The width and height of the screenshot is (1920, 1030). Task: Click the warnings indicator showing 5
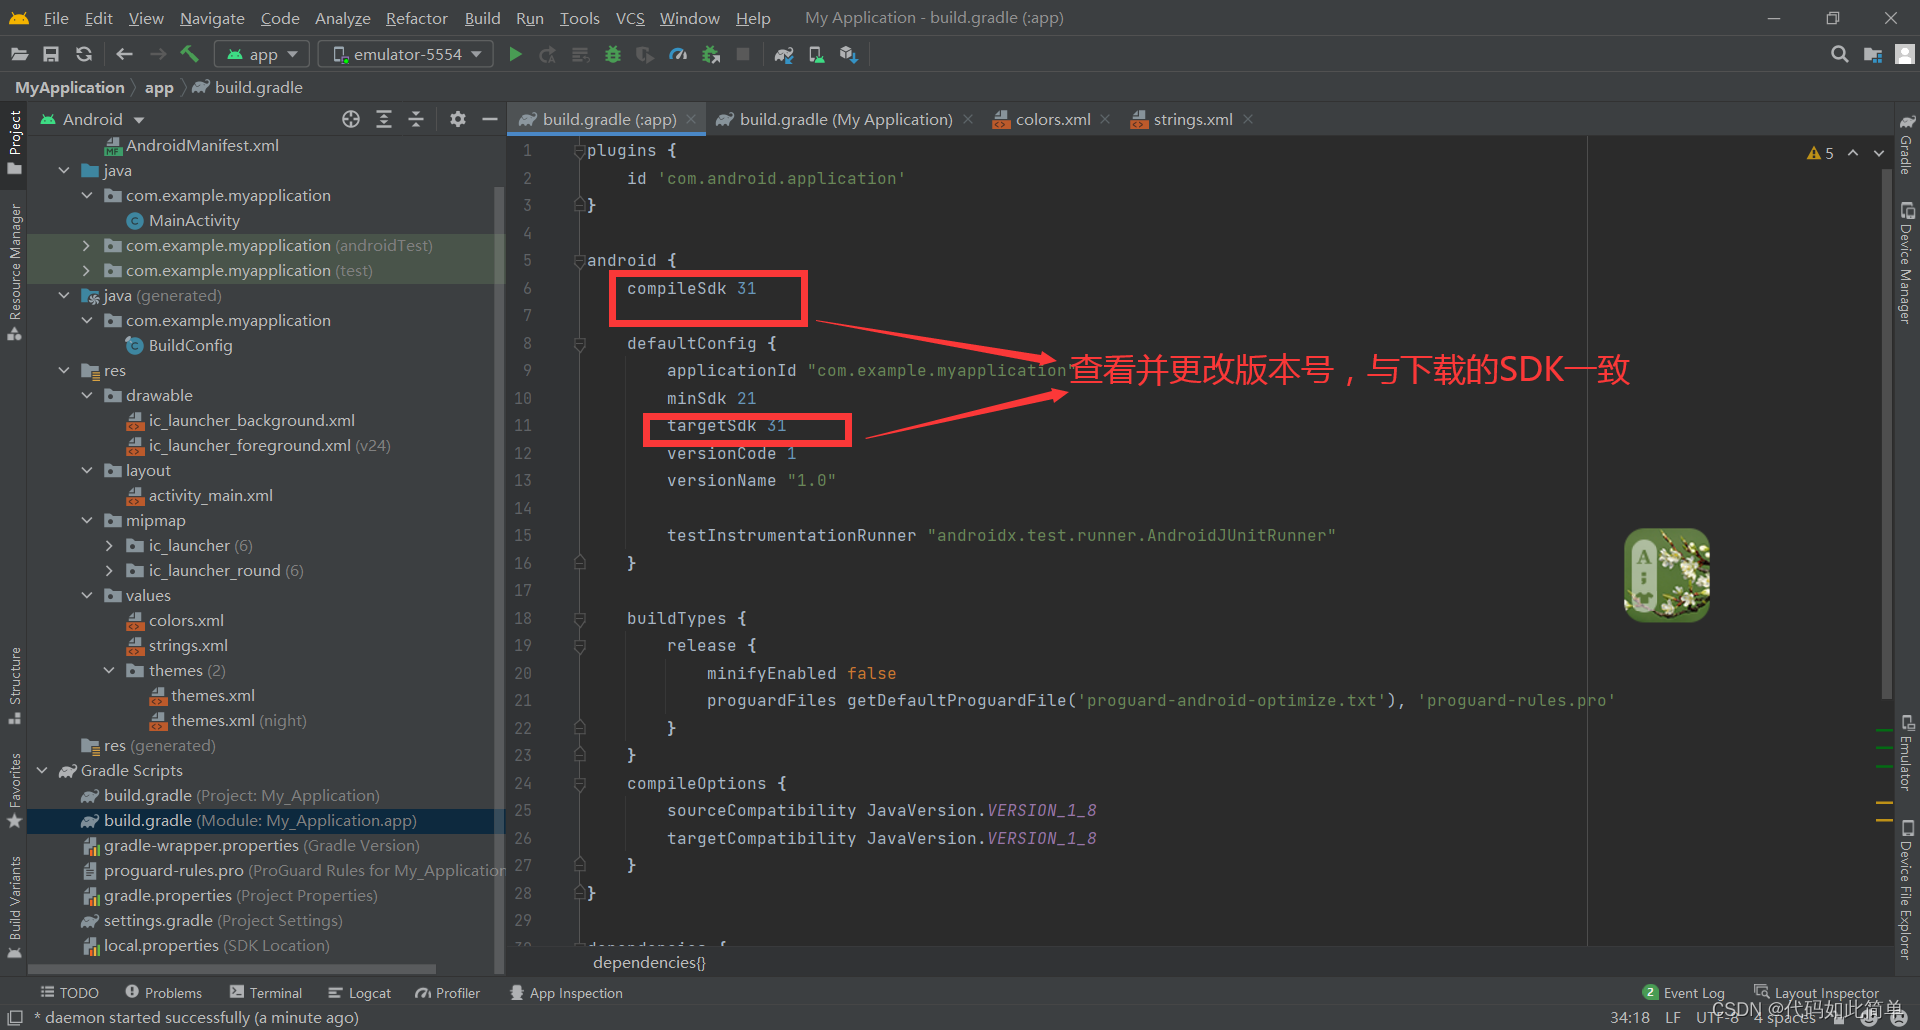pyautogui.click(x=1820, y=153)
